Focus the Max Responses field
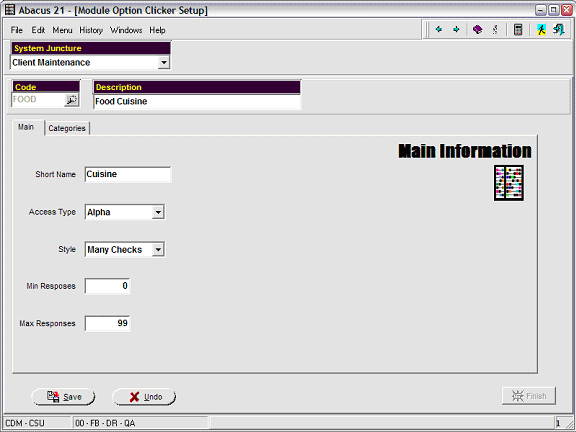This screenshot has width=576, height=432. click(x=107, y=323)
